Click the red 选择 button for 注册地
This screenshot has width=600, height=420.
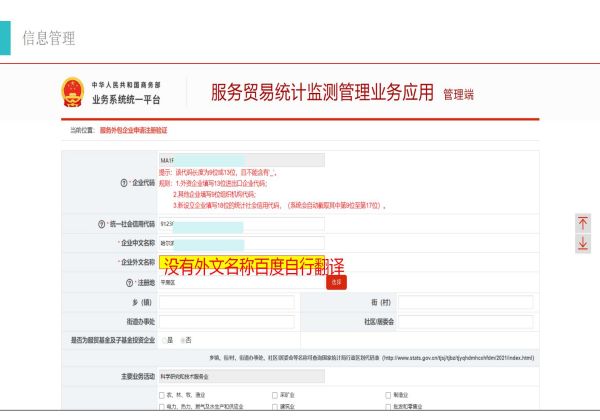[x=337, y=282]
